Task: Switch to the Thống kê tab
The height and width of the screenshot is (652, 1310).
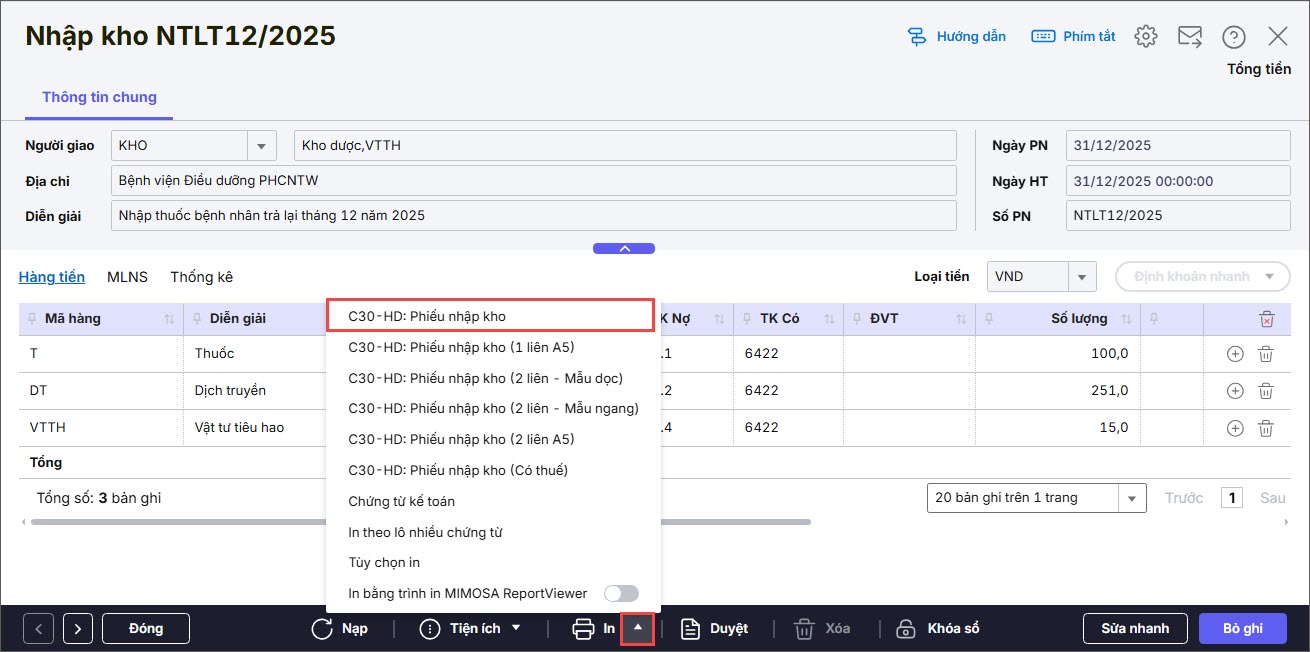Action: point(201,277)
